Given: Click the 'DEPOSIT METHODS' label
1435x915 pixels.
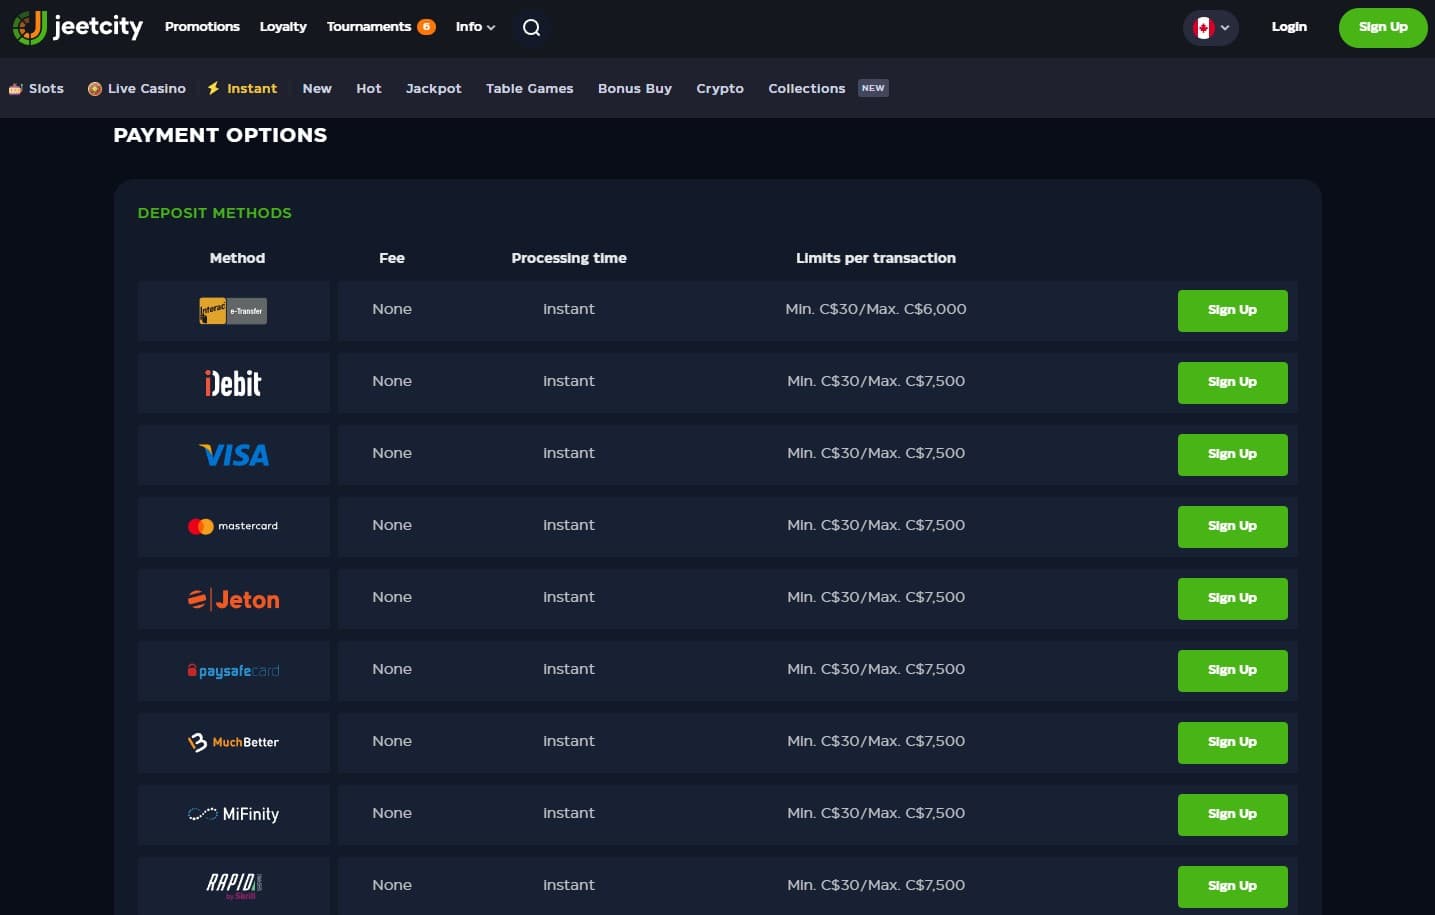Looking at the screenshot, I should (x=215, y=213).
